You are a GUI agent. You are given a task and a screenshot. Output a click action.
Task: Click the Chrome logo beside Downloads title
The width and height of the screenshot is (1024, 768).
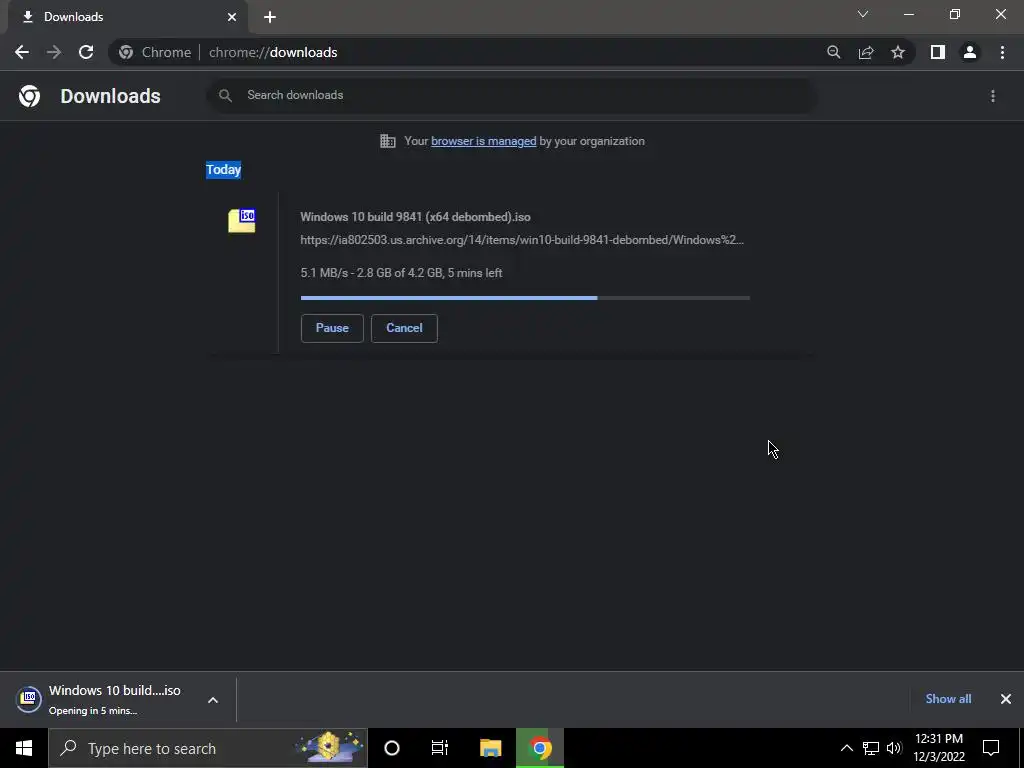[x=29, y=96]
